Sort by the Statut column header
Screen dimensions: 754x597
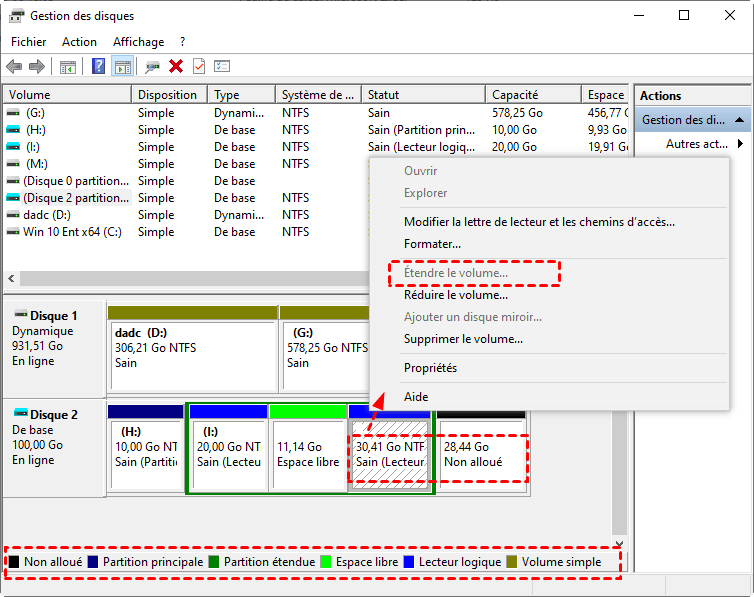coord(424,95)
